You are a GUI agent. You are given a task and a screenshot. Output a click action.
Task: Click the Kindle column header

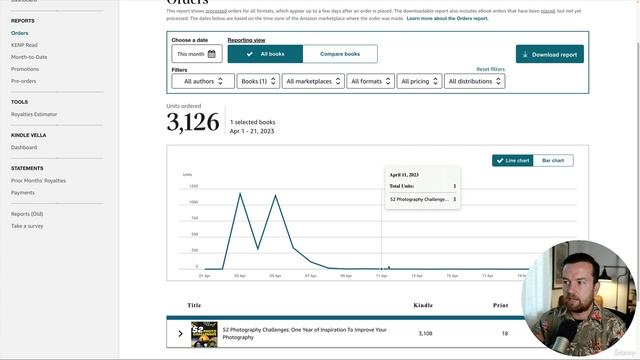click(423, 305)
